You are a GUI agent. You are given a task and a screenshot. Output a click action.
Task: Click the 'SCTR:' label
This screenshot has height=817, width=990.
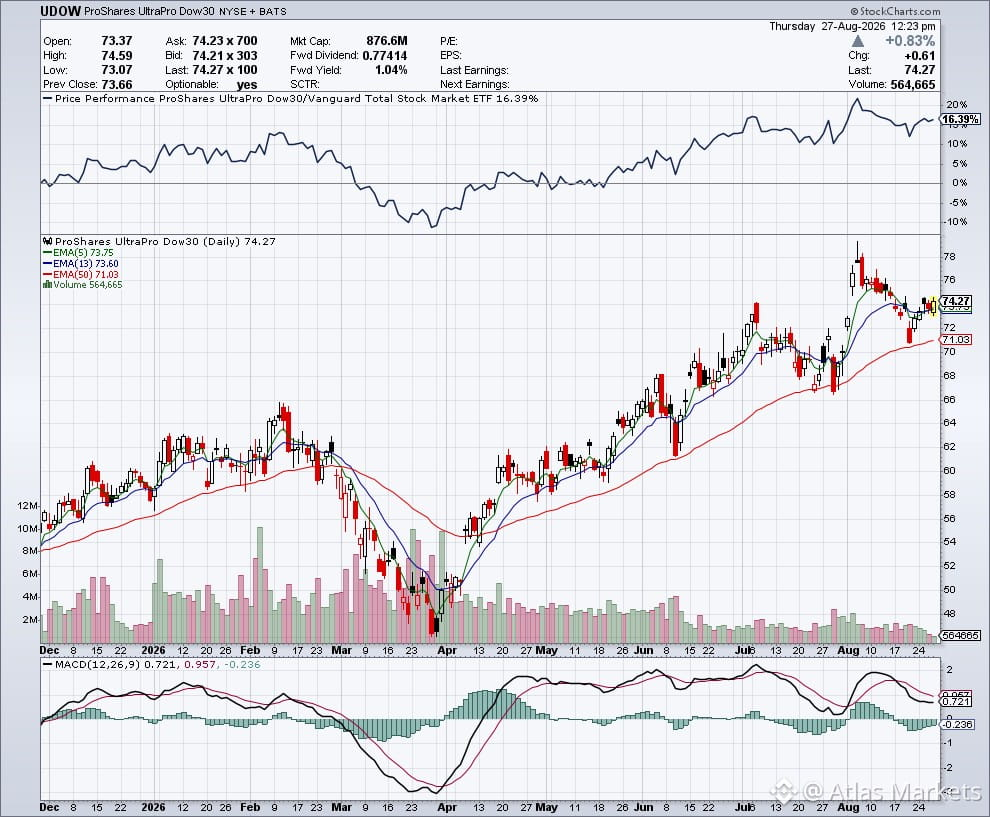point(305,85)
